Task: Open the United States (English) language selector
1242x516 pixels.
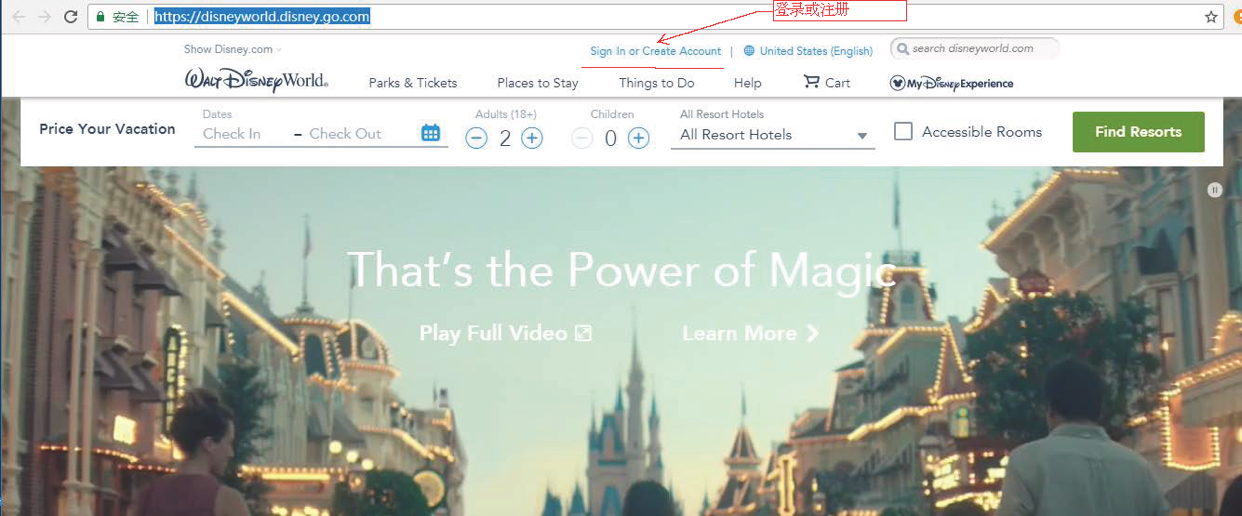Action: click(x=808, y=51)
